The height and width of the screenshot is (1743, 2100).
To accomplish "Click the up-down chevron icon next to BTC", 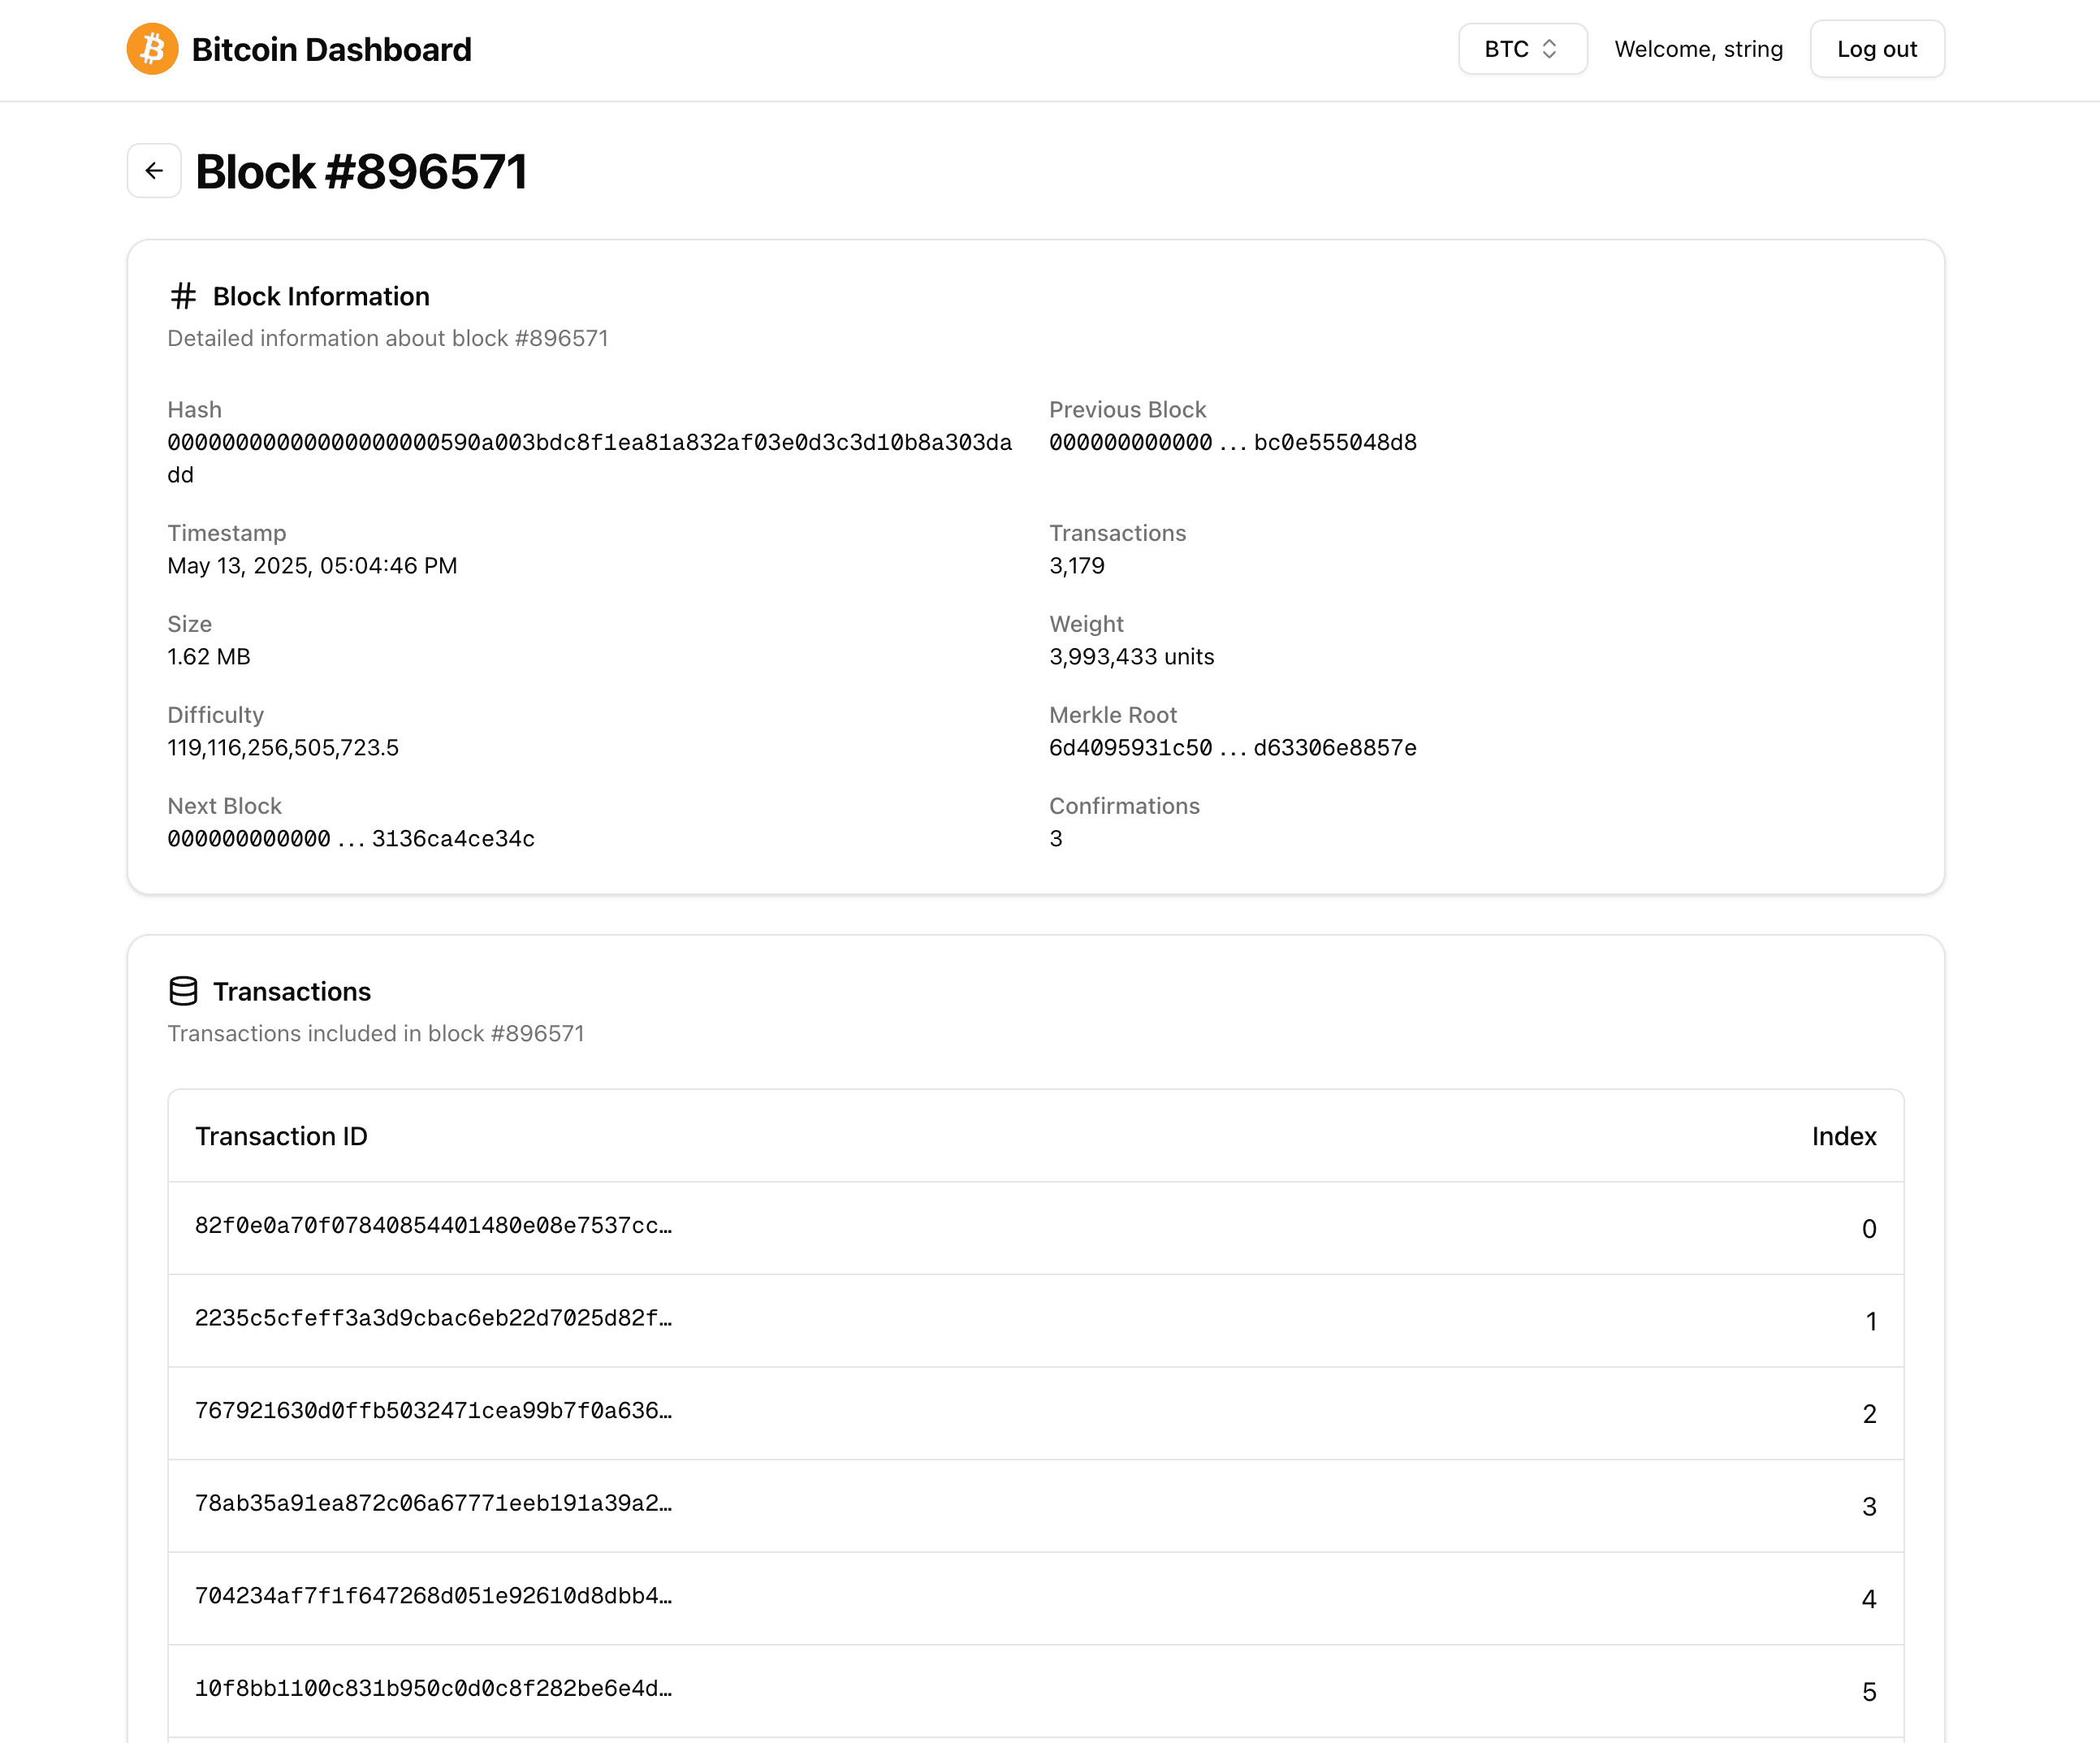I will pos(1549,49).
